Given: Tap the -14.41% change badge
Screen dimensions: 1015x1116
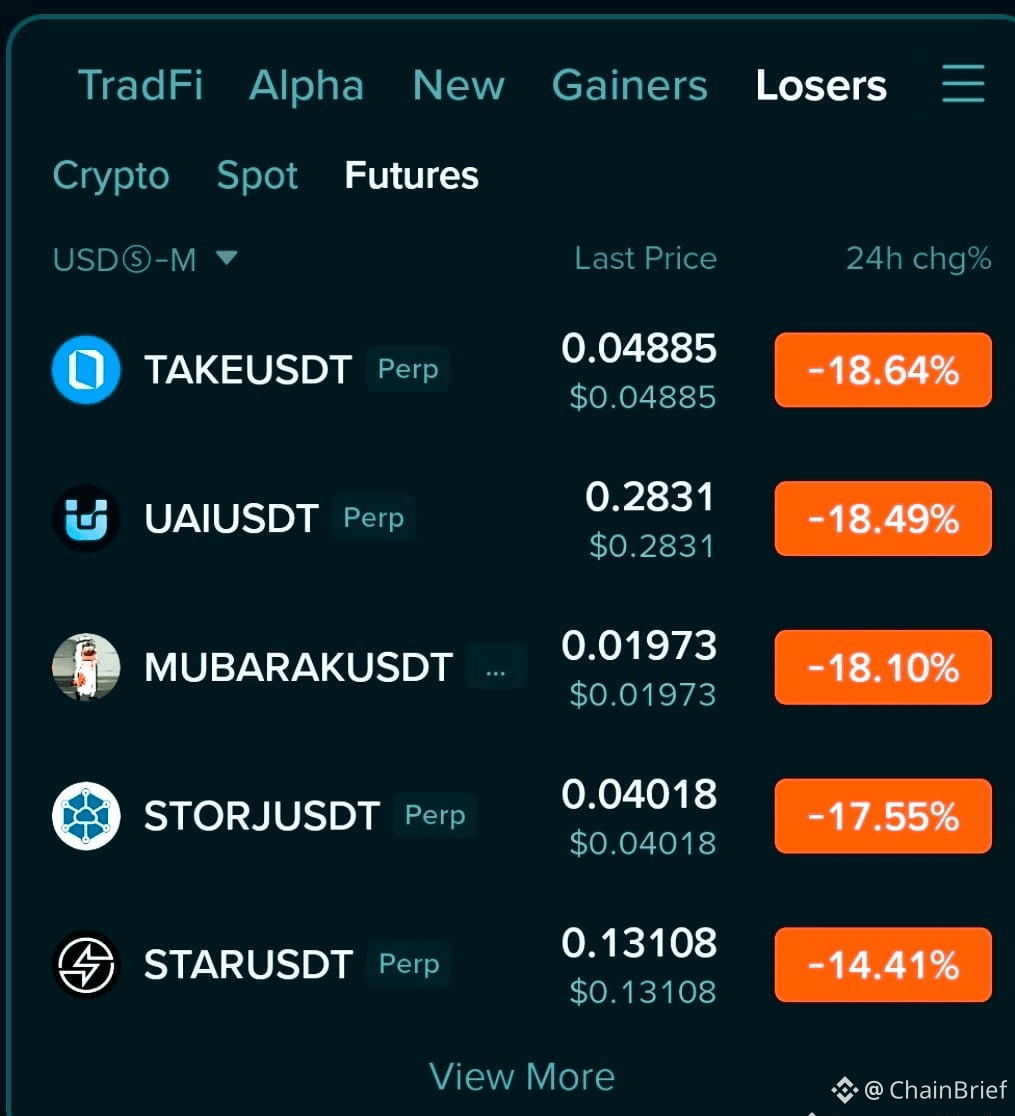Looking at the screenshot, I should tap(883, 964).
